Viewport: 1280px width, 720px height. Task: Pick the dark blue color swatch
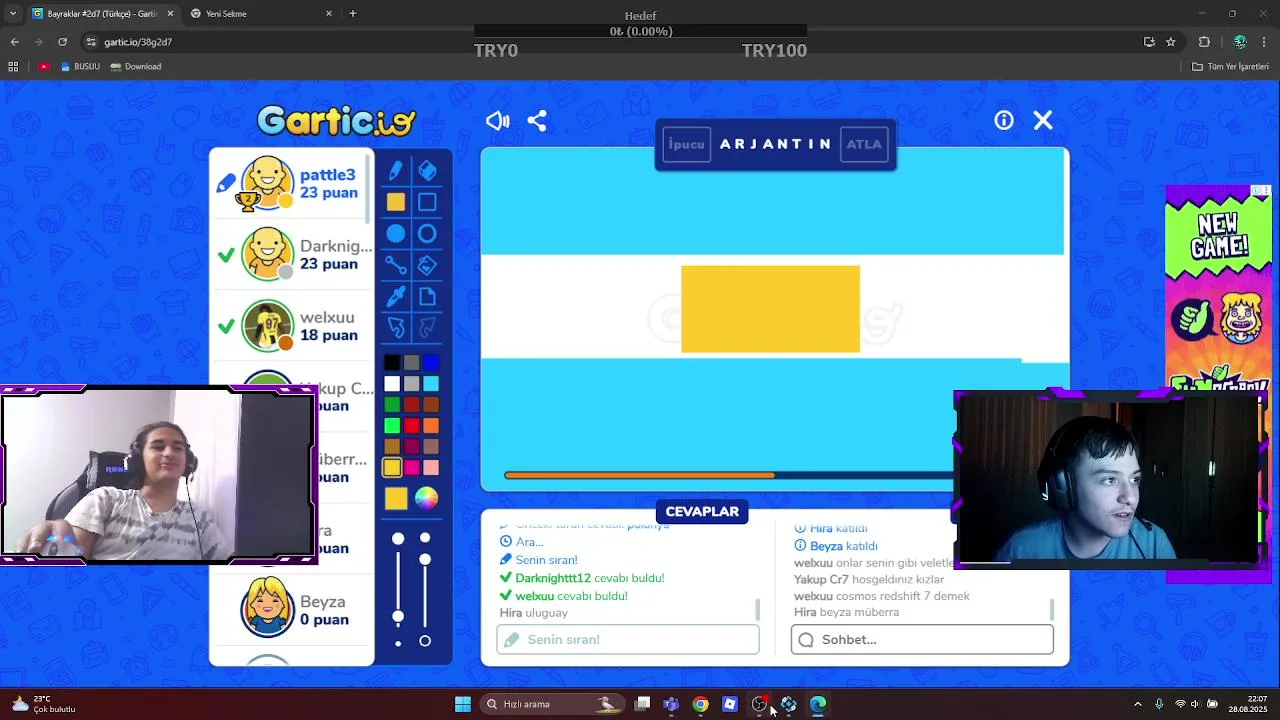point(431,363)
